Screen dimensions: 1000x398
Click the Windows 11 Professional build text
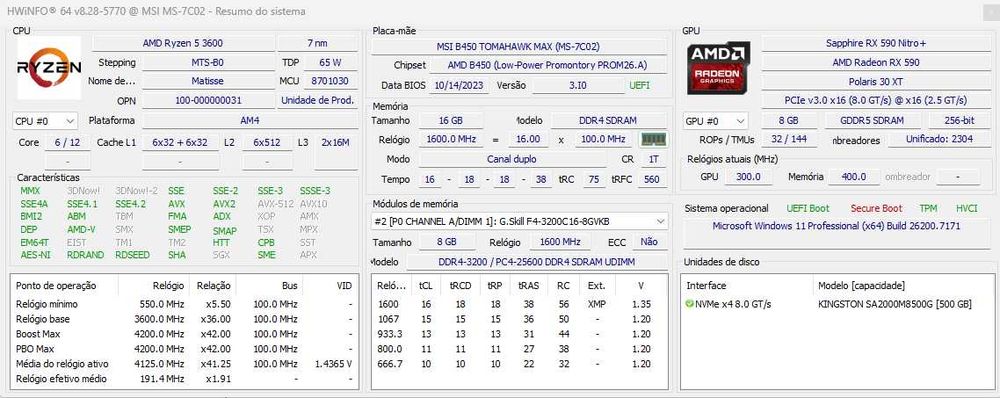(x=836, y=226)
